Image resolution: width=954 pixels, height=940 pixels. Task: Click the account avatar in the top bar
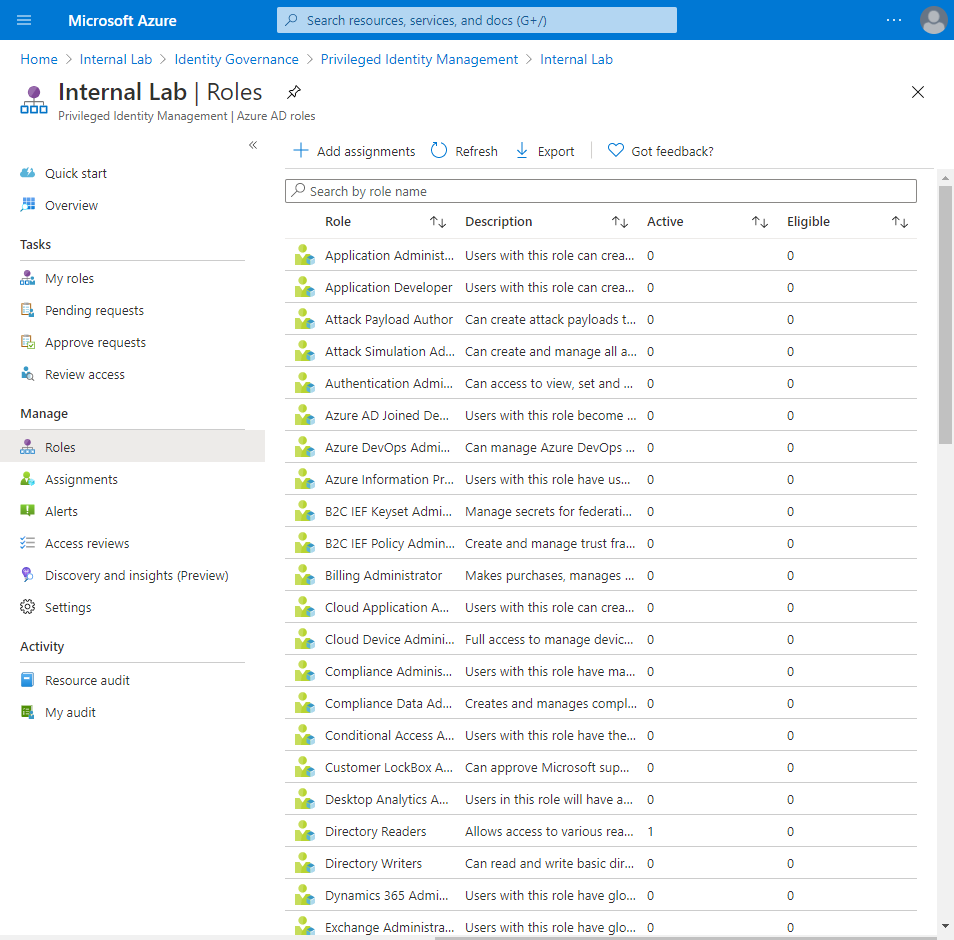(933, 20)
